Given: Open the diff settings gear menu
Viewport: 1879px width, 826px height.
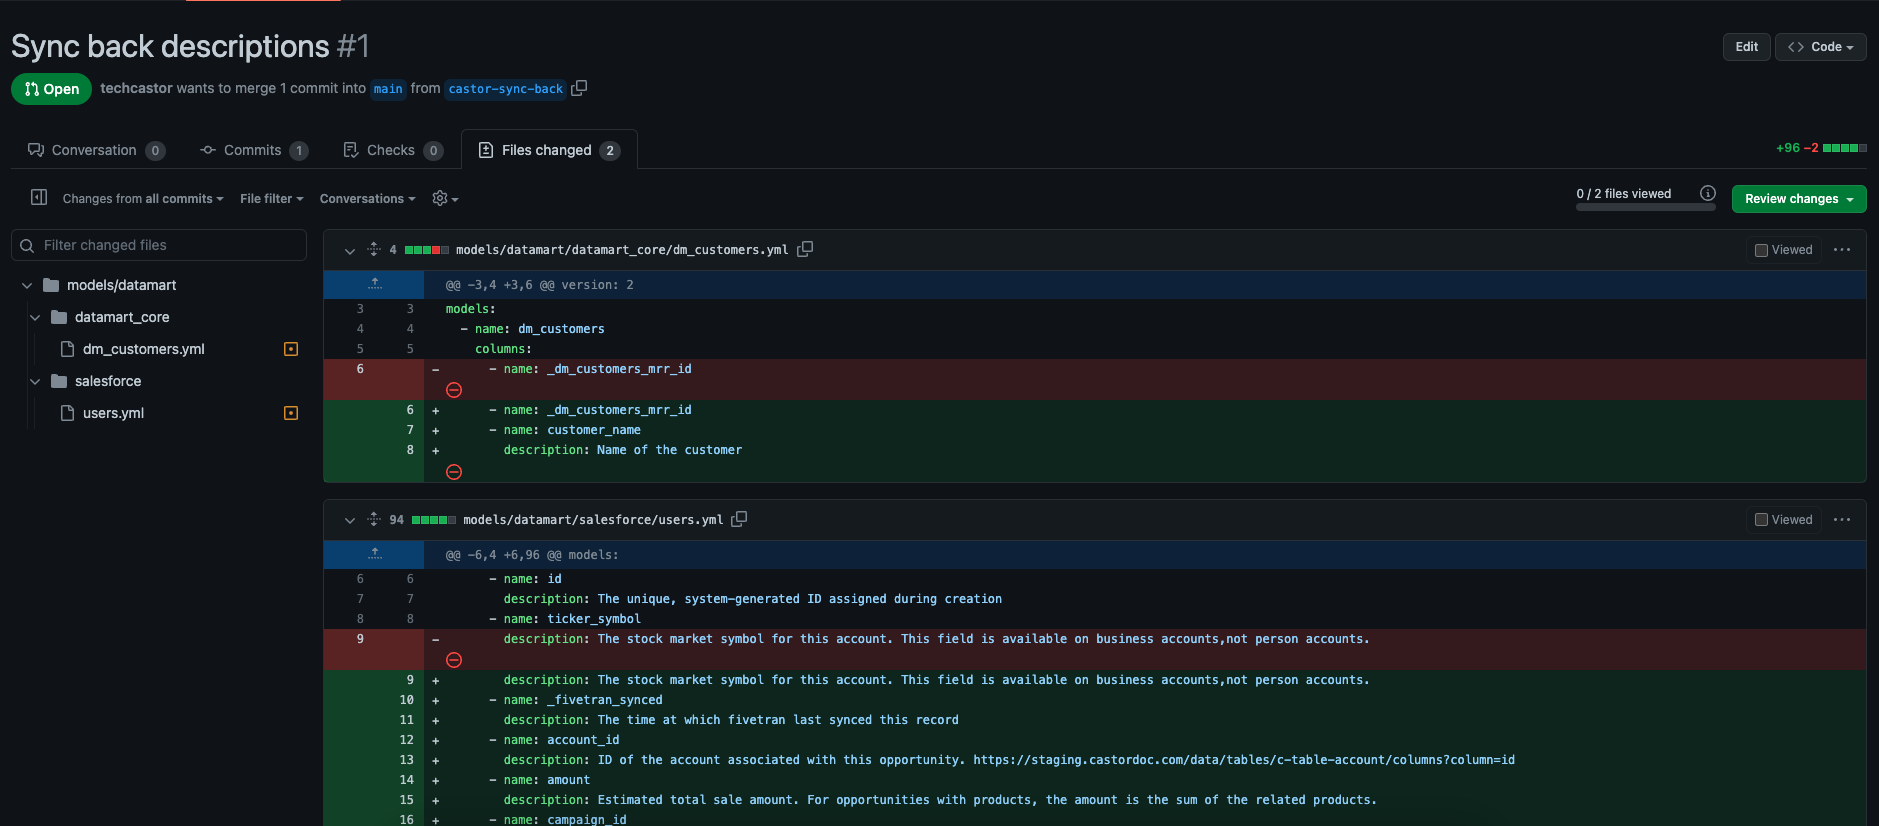Looking at the screenshot, I should [x=445, y=199].
